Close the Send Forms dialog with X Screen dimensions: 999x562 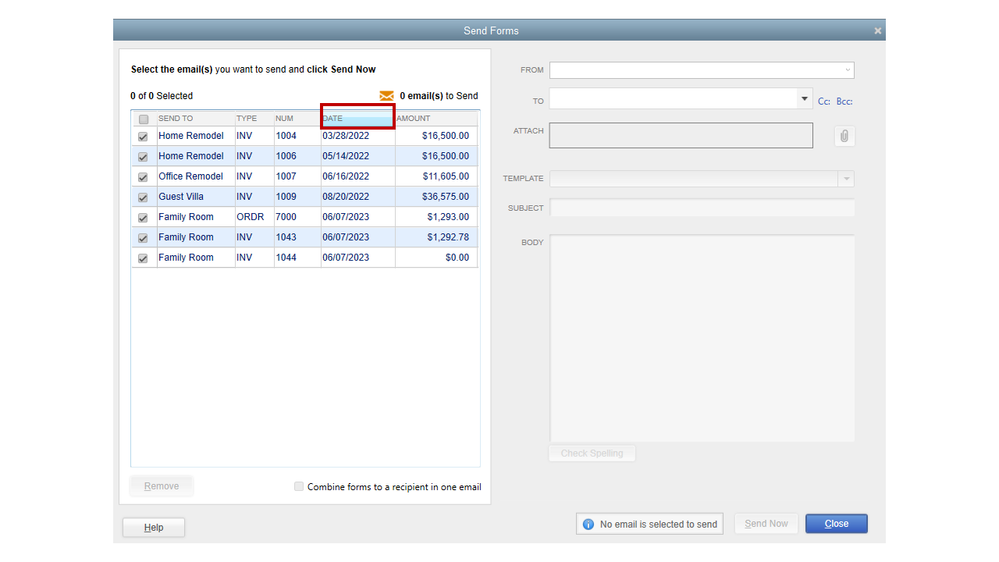coord(877,31)
